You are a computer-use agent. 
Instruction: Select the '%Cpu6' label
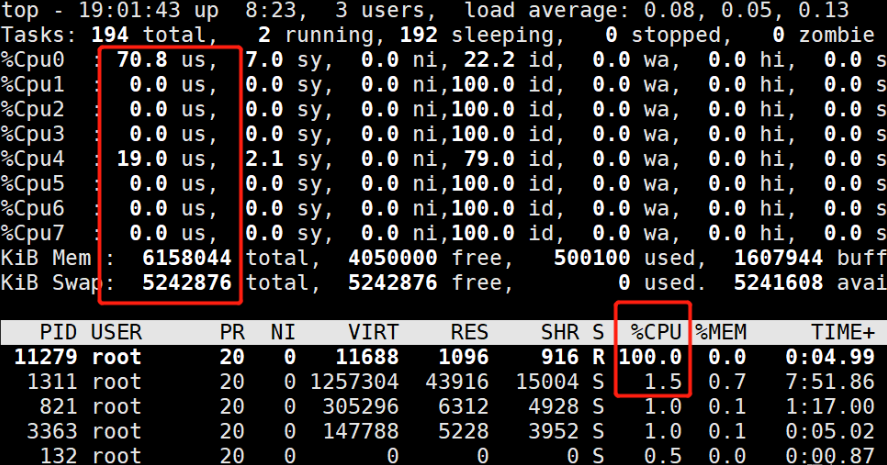click(x=33, y=209)
